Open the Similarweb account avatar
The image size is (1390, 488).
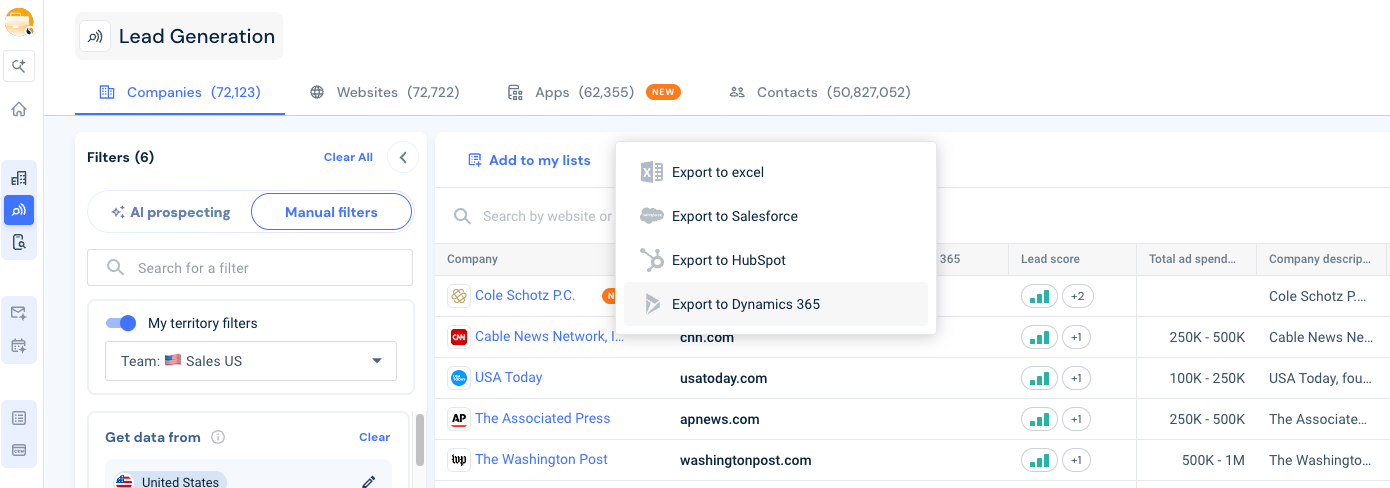coord(19,22)
